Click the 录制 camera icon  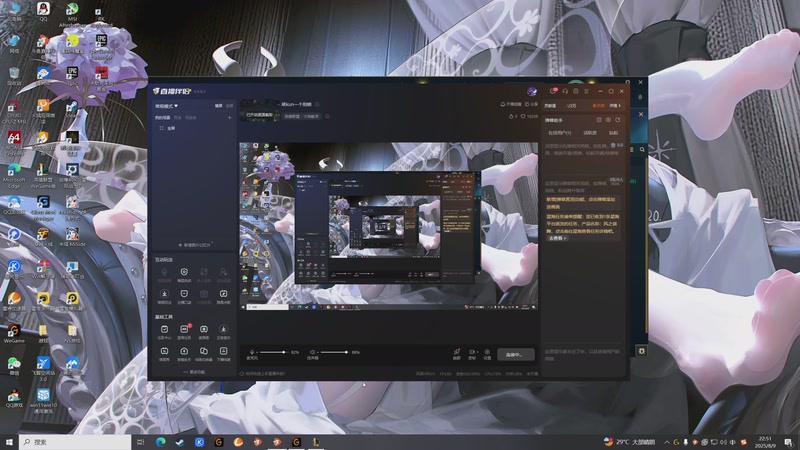[471, 354]
